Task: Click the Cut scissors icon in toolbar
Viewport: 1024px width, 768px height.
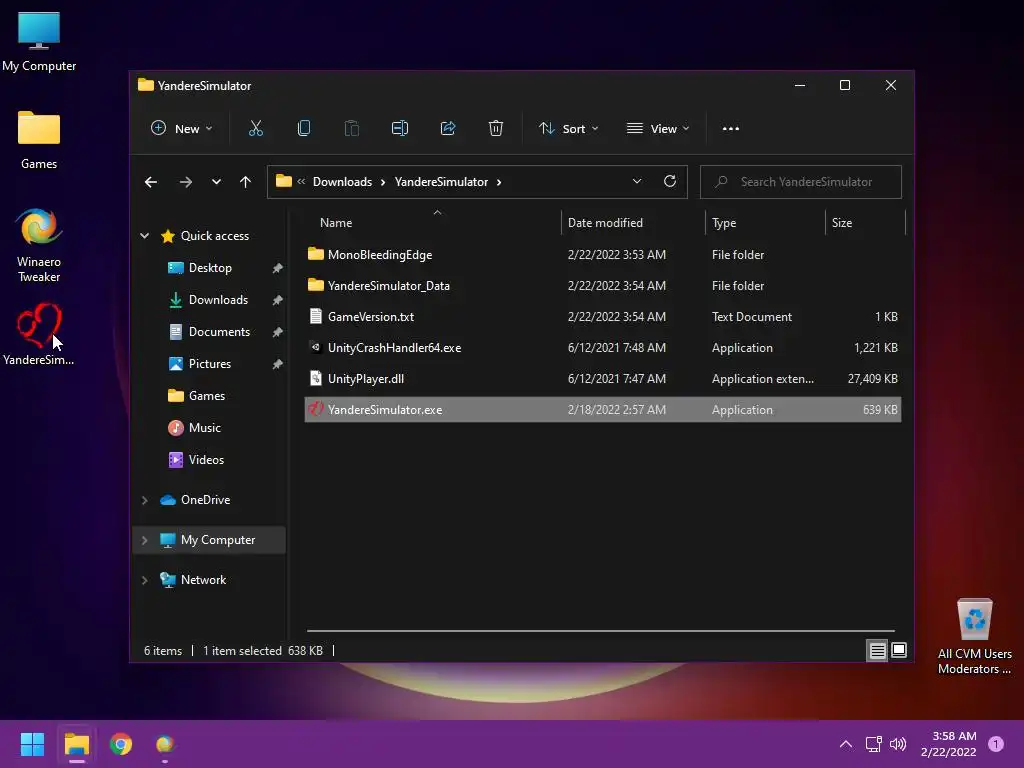Action: point(255,129)
